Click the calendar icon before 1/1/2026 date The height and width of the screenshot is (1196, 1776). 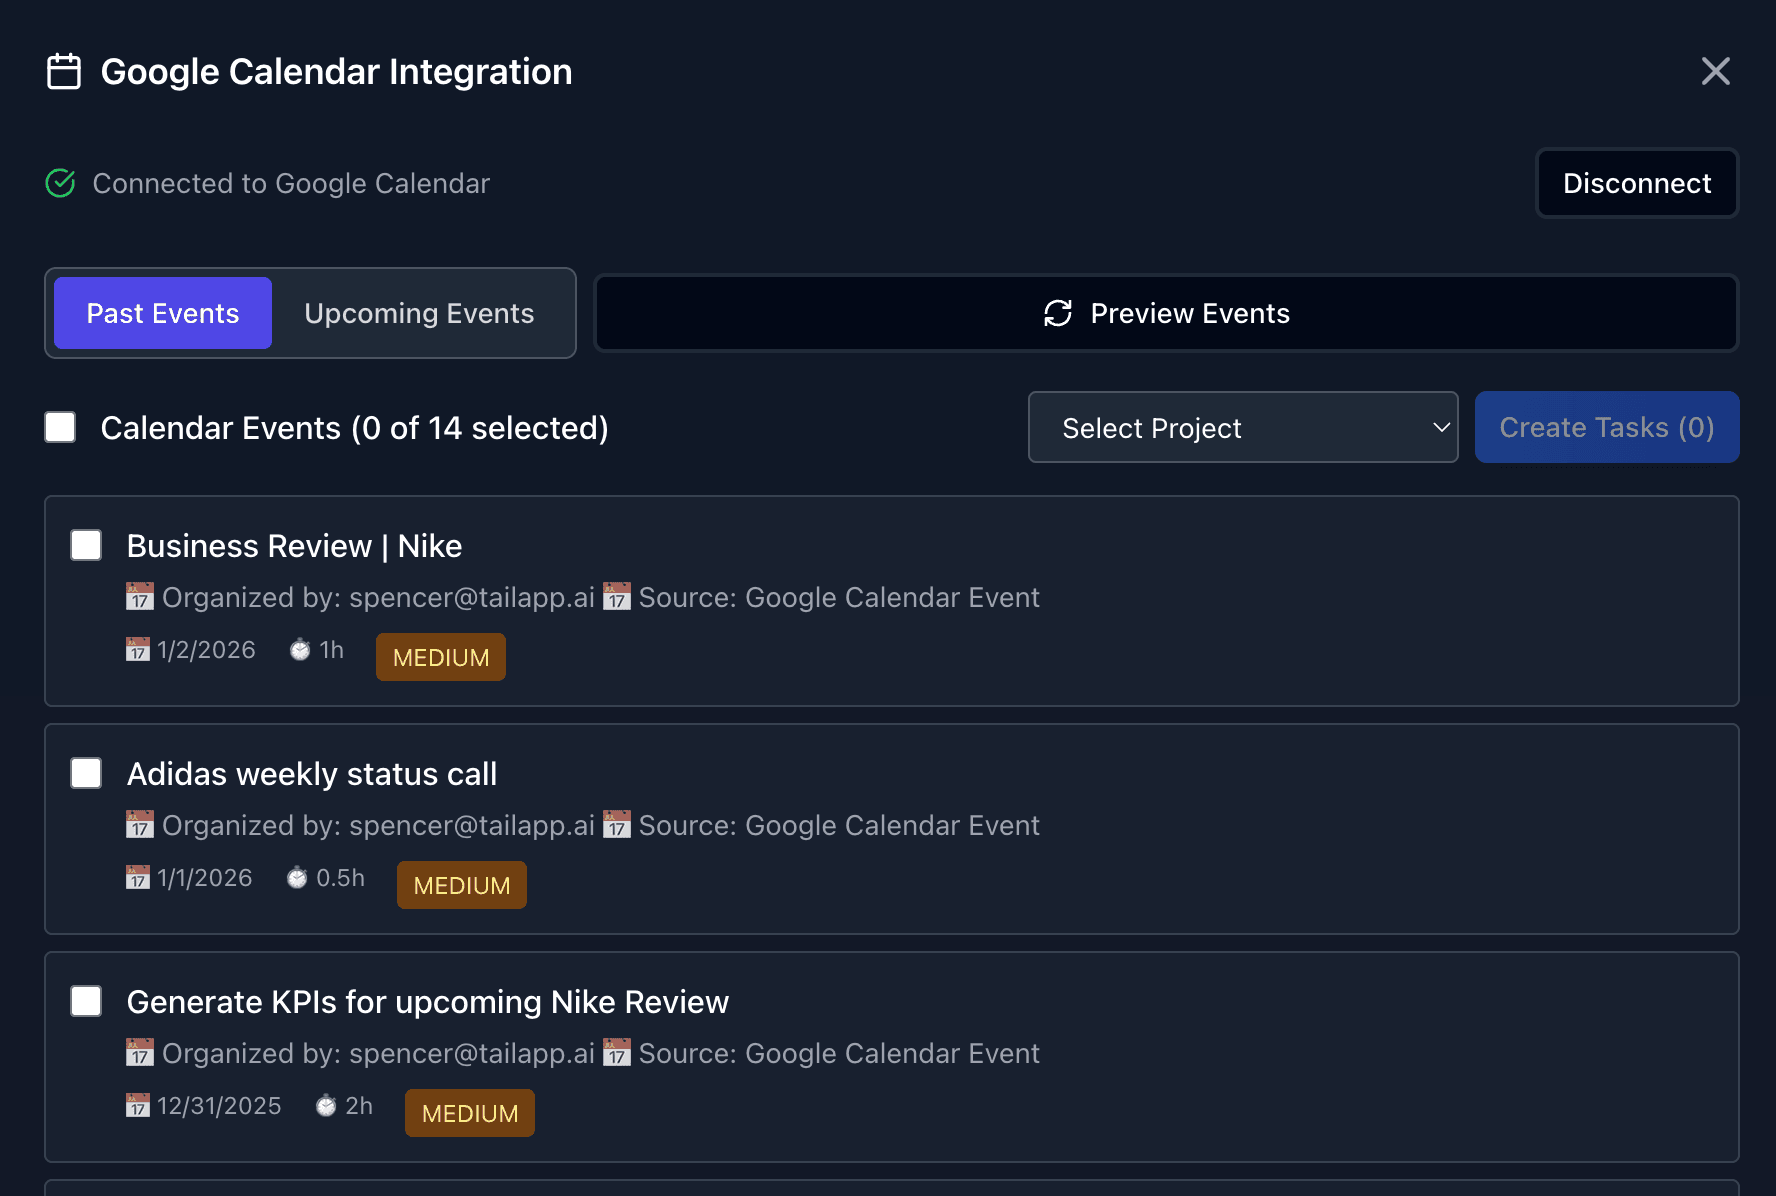137,877
